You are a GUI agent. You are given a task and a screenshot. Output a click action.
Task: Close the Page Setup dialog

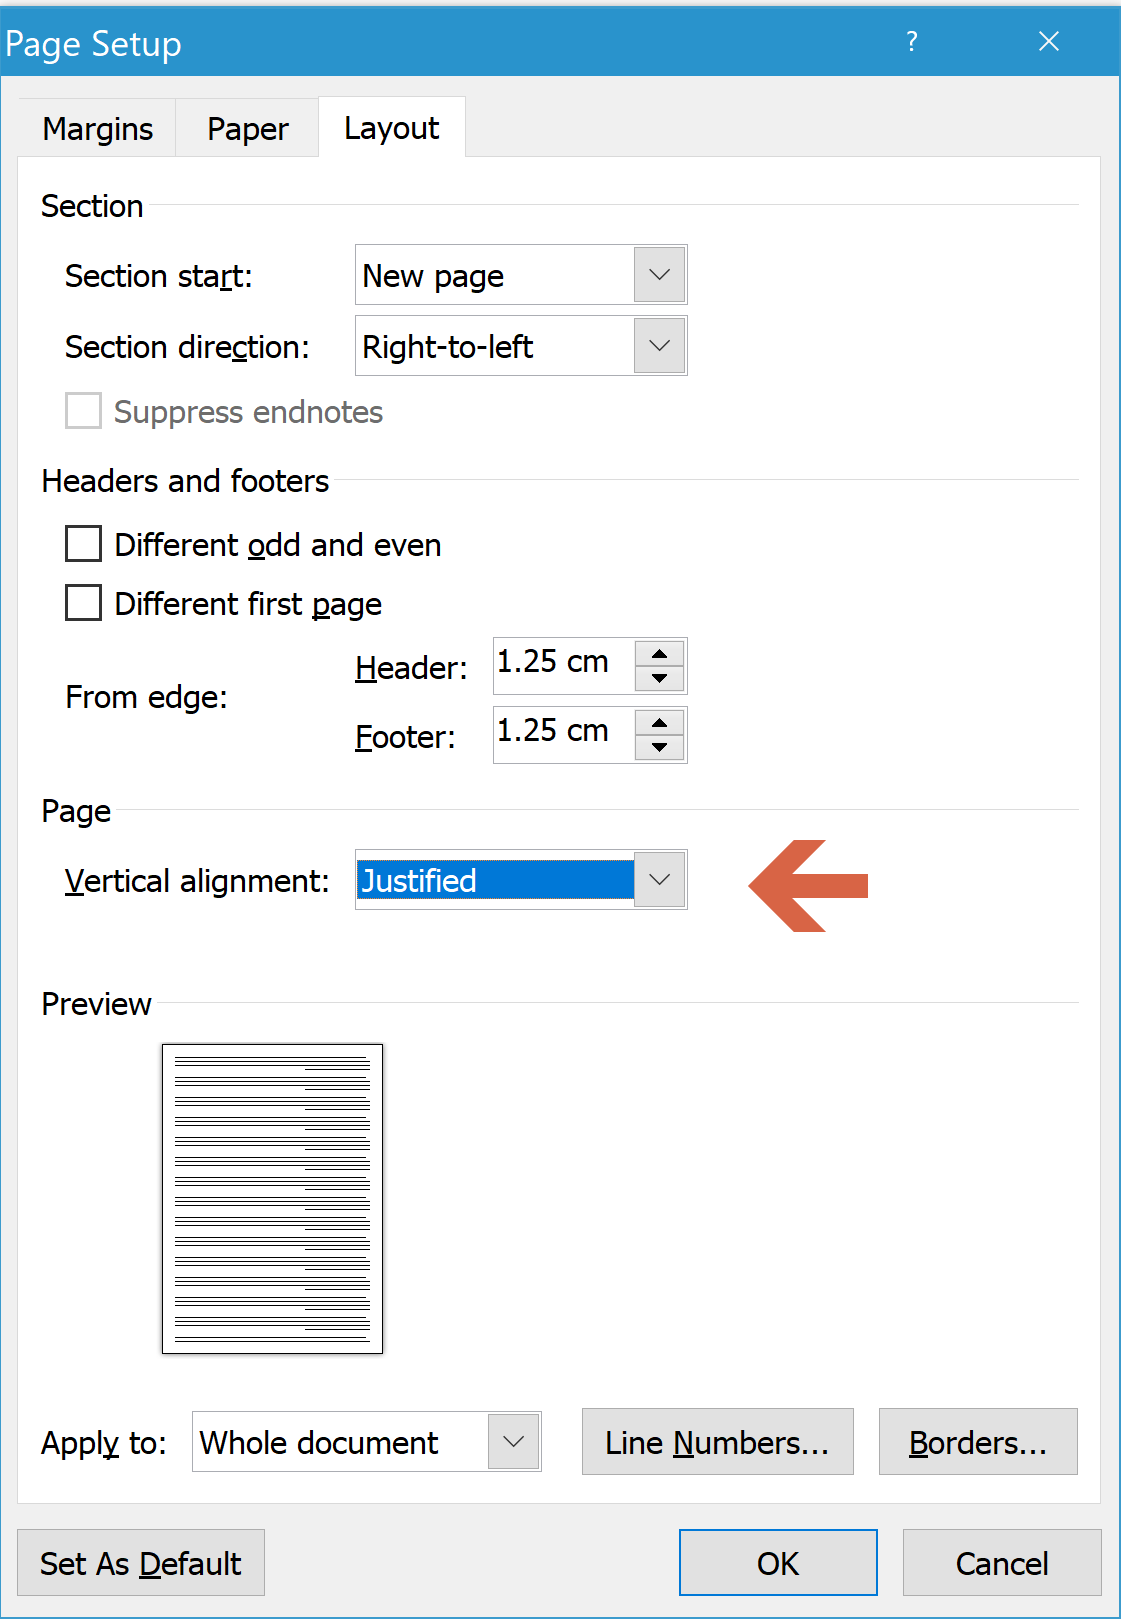click(1048, 42)
